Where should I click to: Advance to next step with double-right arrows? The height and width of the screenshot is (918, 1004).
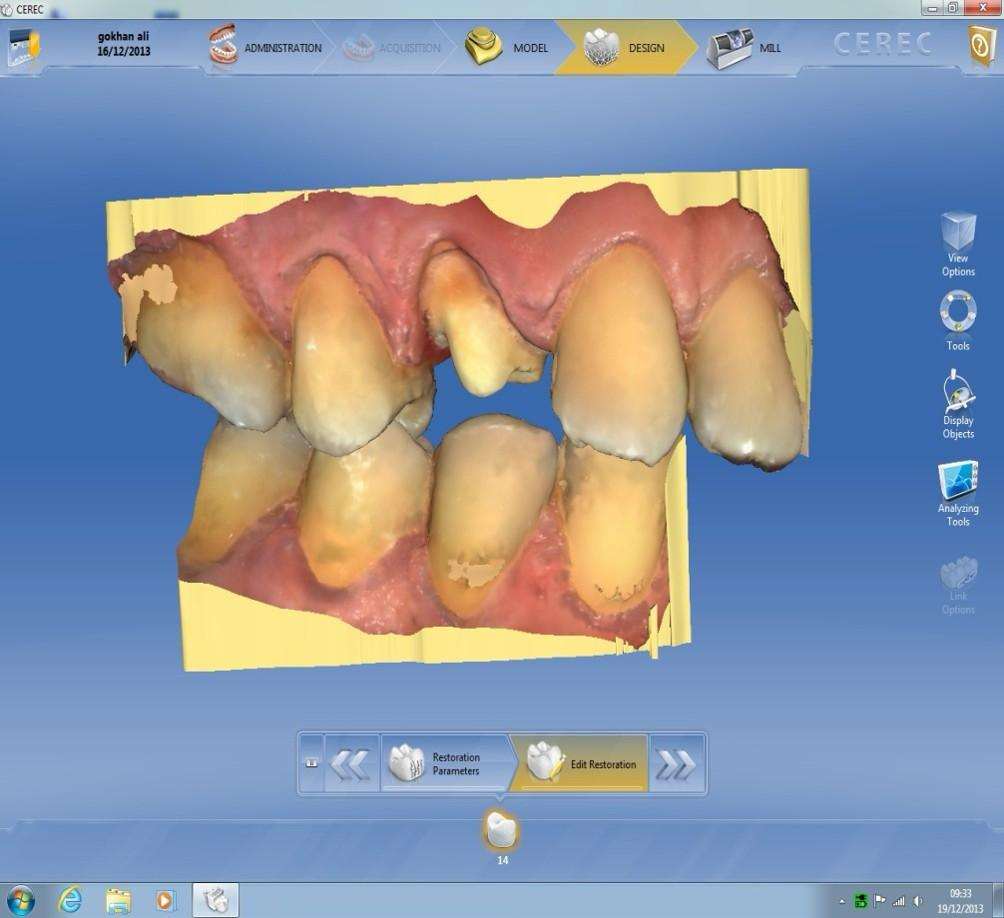pos(676,764)
